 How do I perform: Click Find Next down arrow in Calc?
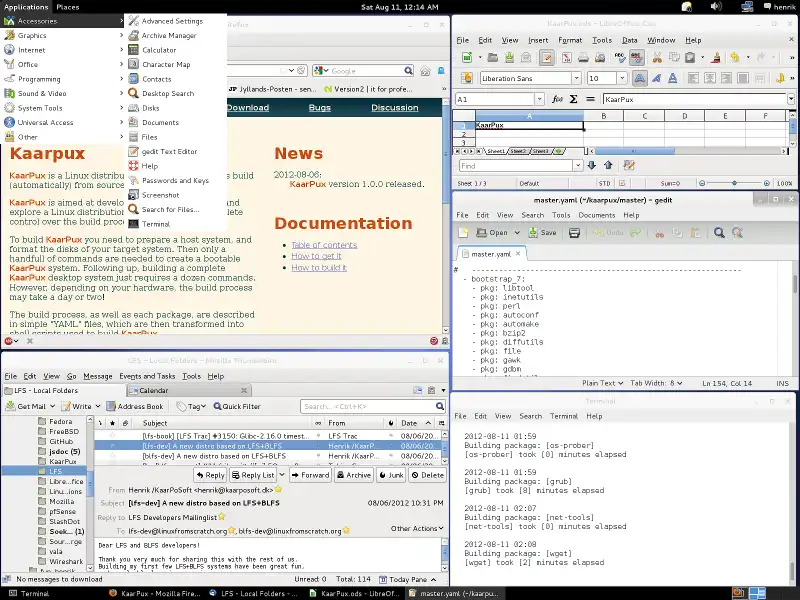coord(592,165)
